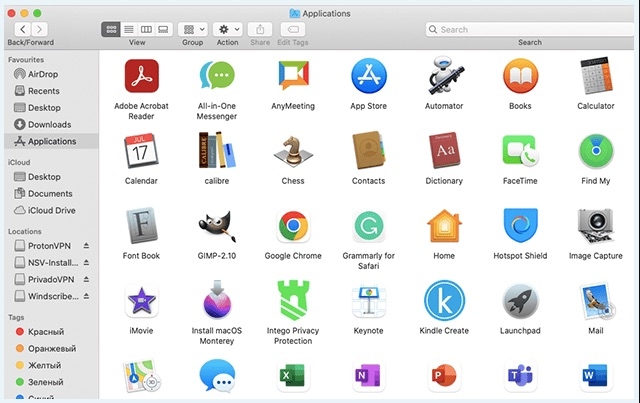Open Desktop under iCloud

click(x=51, y=176)
